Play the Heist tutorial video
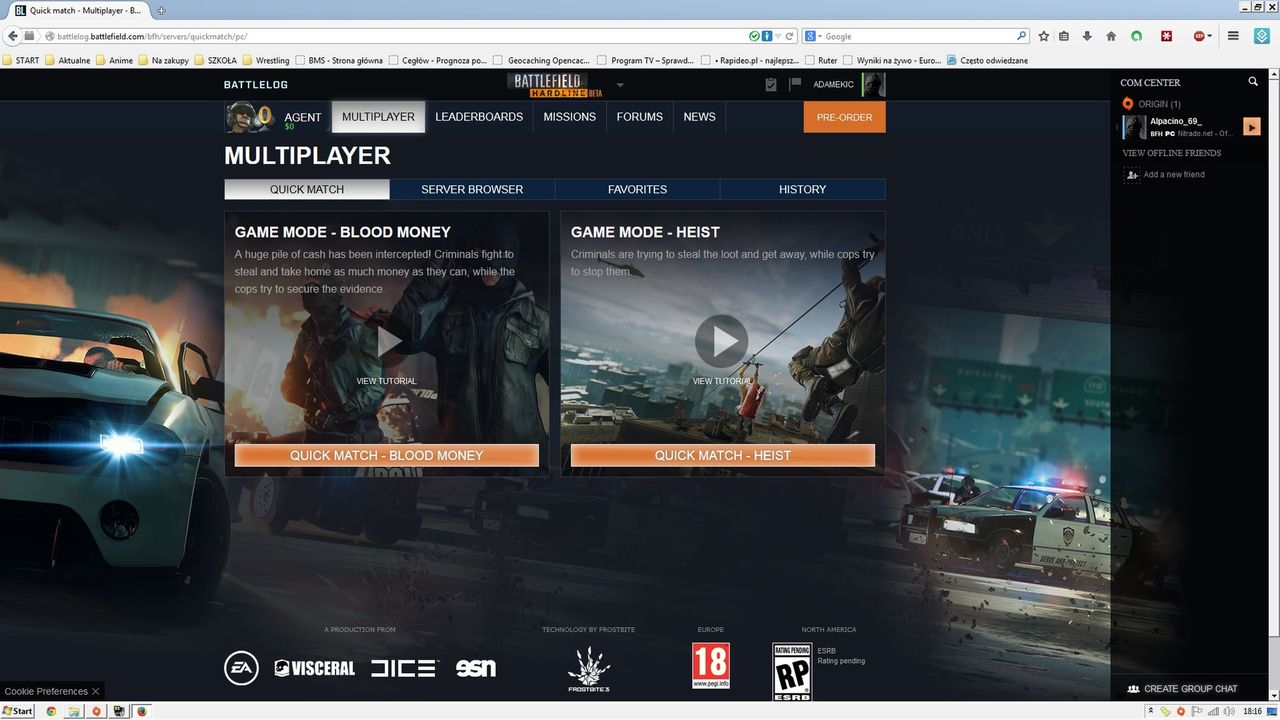This screenshot has width=1280, height=720. pyautogui.click(x=722, y=341)
